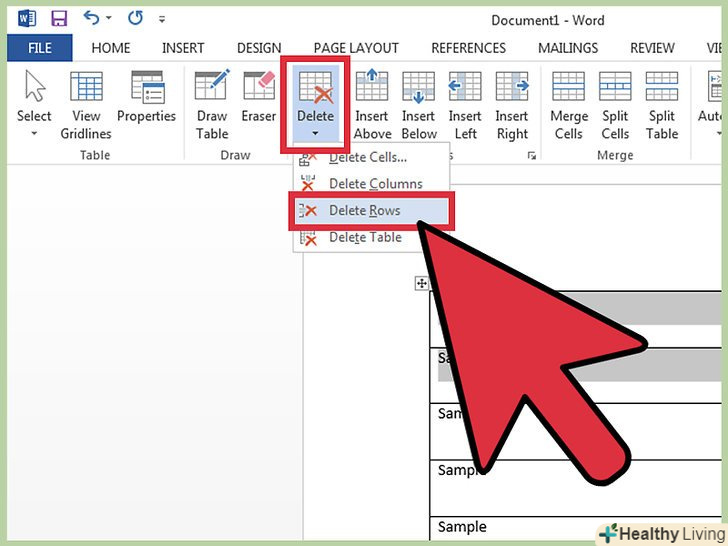Open the Rows & Columns dialog launcher

tap(532, 155)
